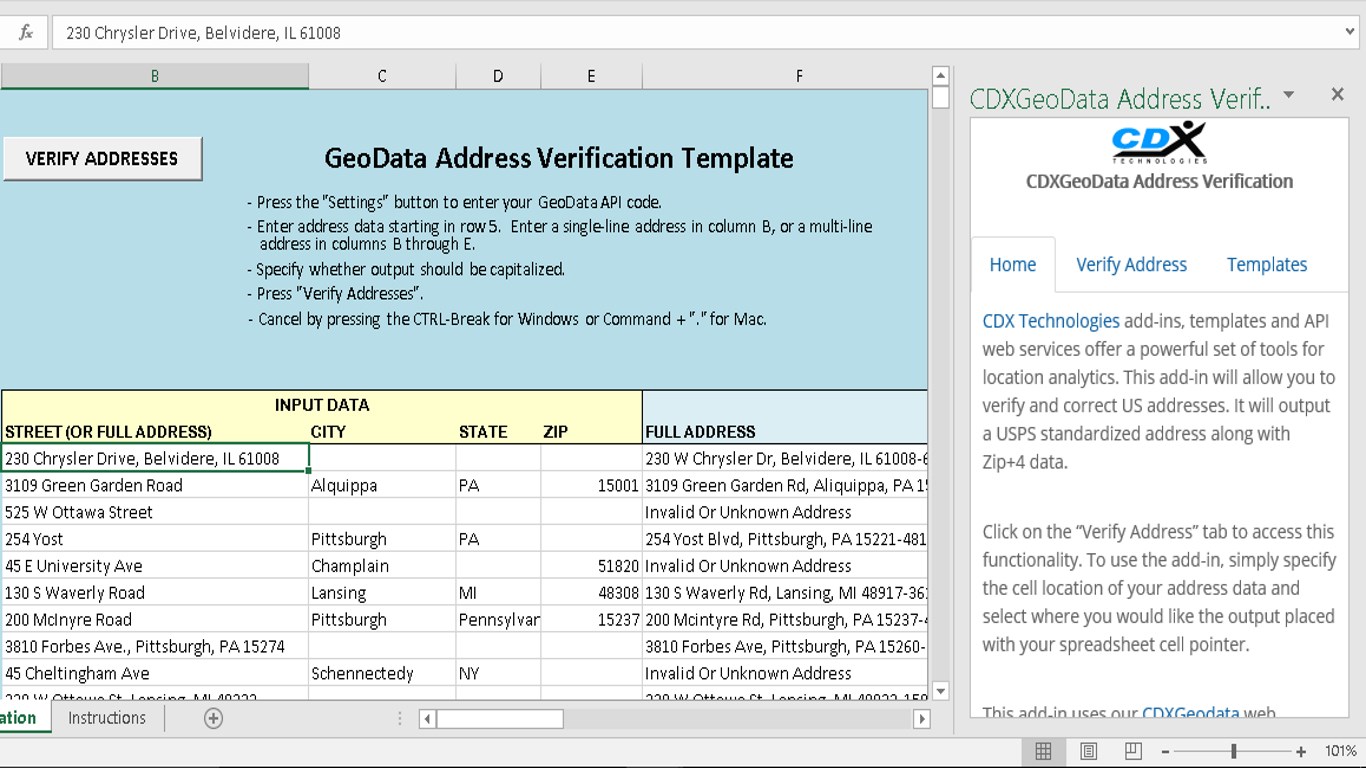
Task: Click the vertical scrollbar up arrow
Action: tap(940, 76)
